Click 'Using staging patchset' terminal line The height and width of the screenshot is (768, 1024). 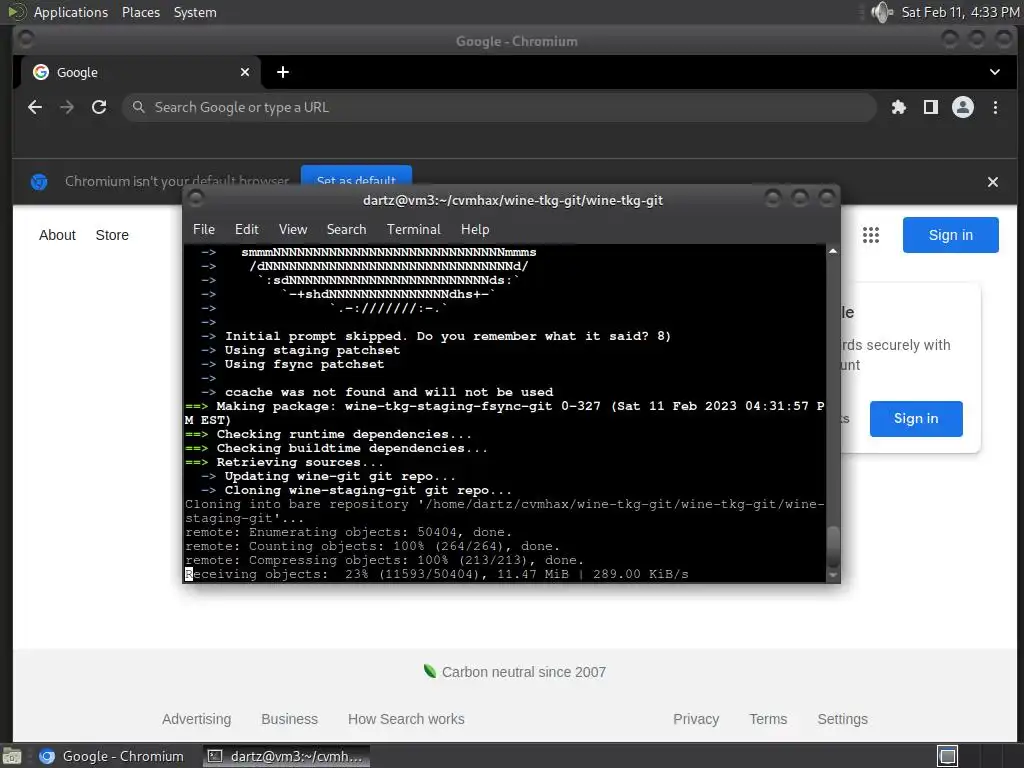312,350
